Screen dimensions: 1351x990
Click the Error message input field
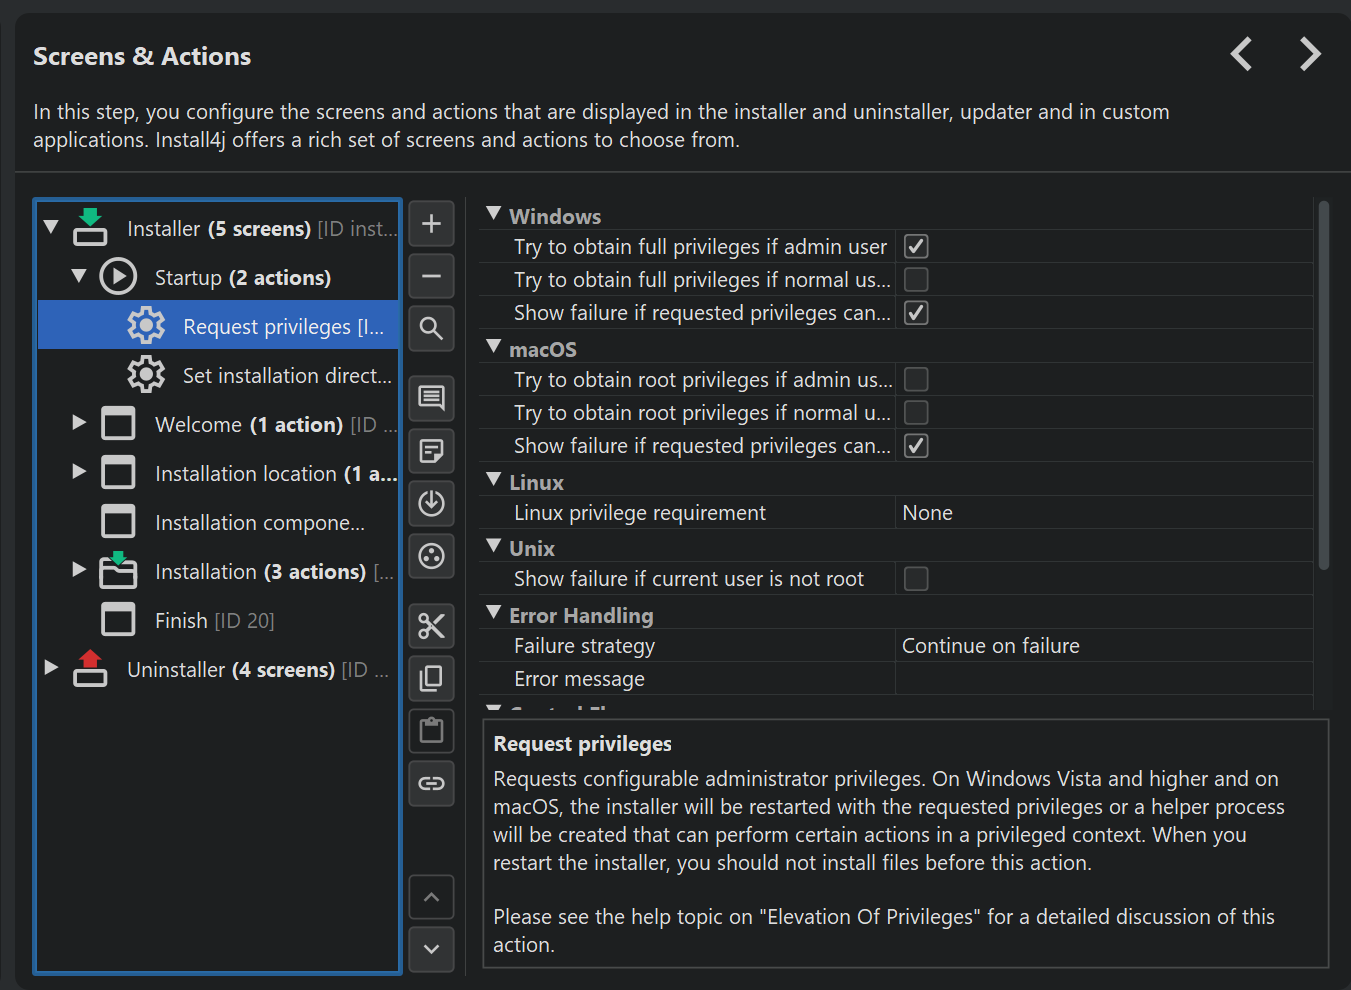point(1102,679)
